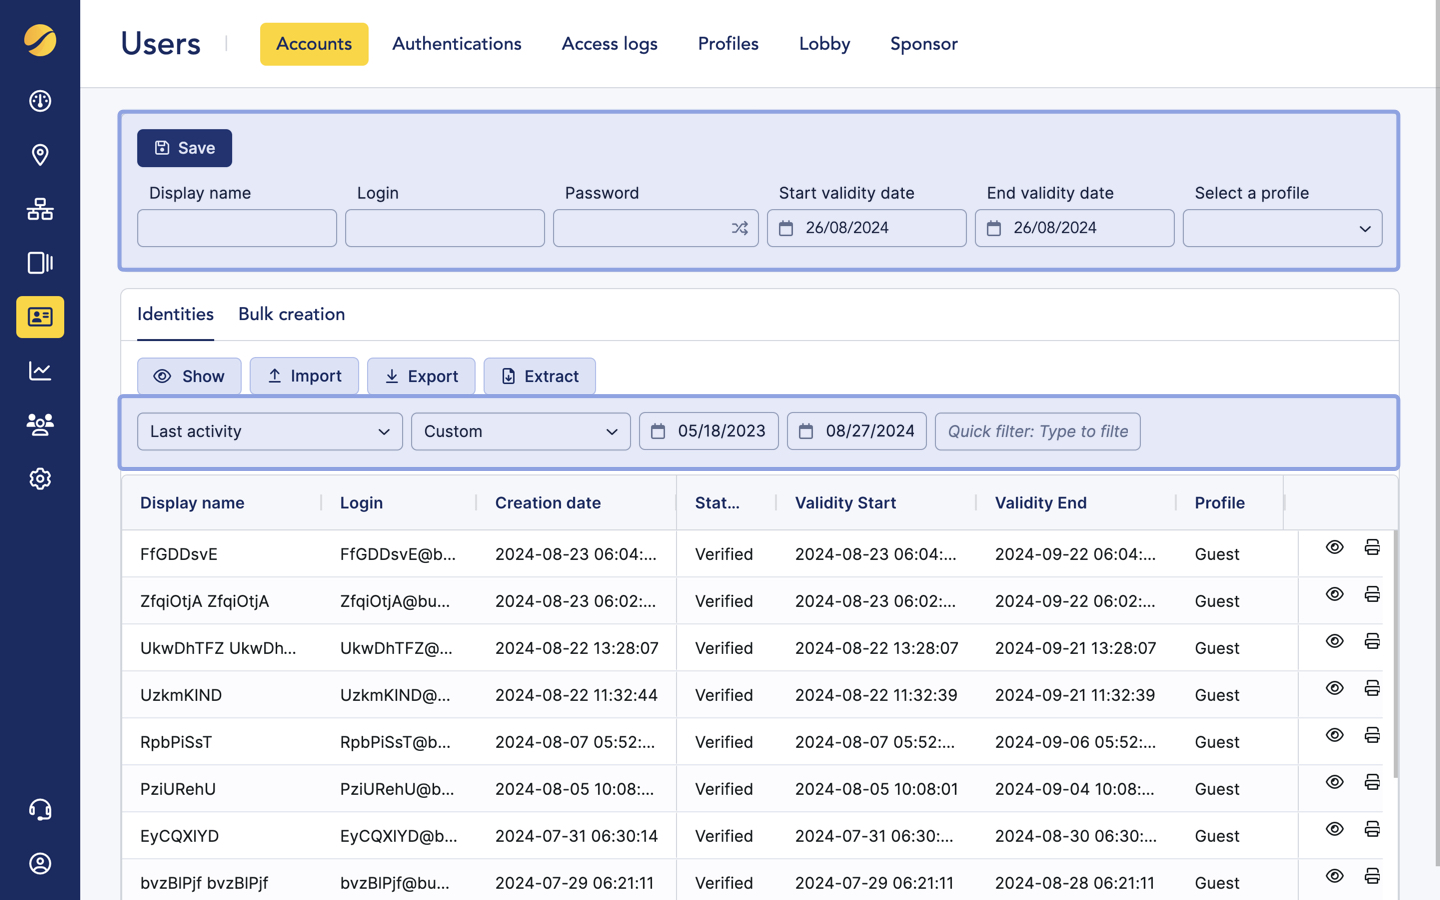View details of ZfqiOtjA account
Image resolution: width=1440 pixels, height=900 pixels.
pos(1334,594)
